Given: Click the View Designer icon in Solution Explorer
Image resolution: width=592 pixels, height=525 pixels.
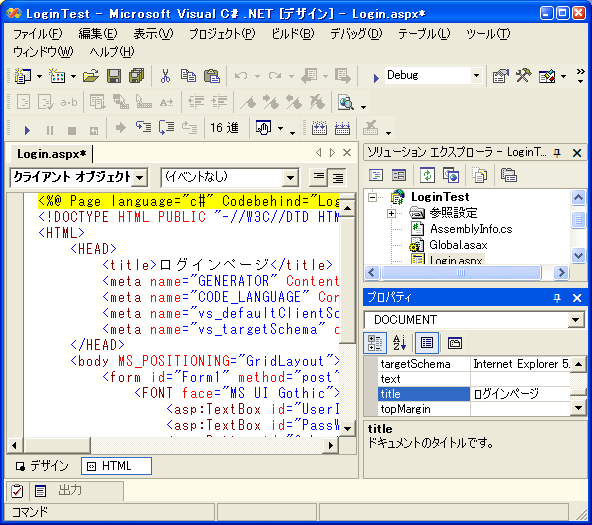Looking at the screenshot, I should 399,175.
